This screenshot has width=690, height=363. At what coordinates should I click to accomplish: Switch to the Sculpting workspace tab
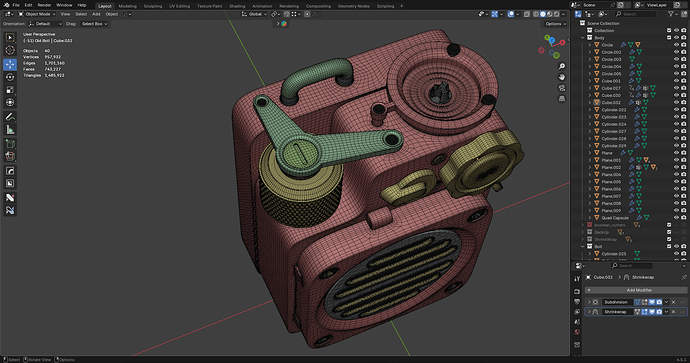(153, 6)
